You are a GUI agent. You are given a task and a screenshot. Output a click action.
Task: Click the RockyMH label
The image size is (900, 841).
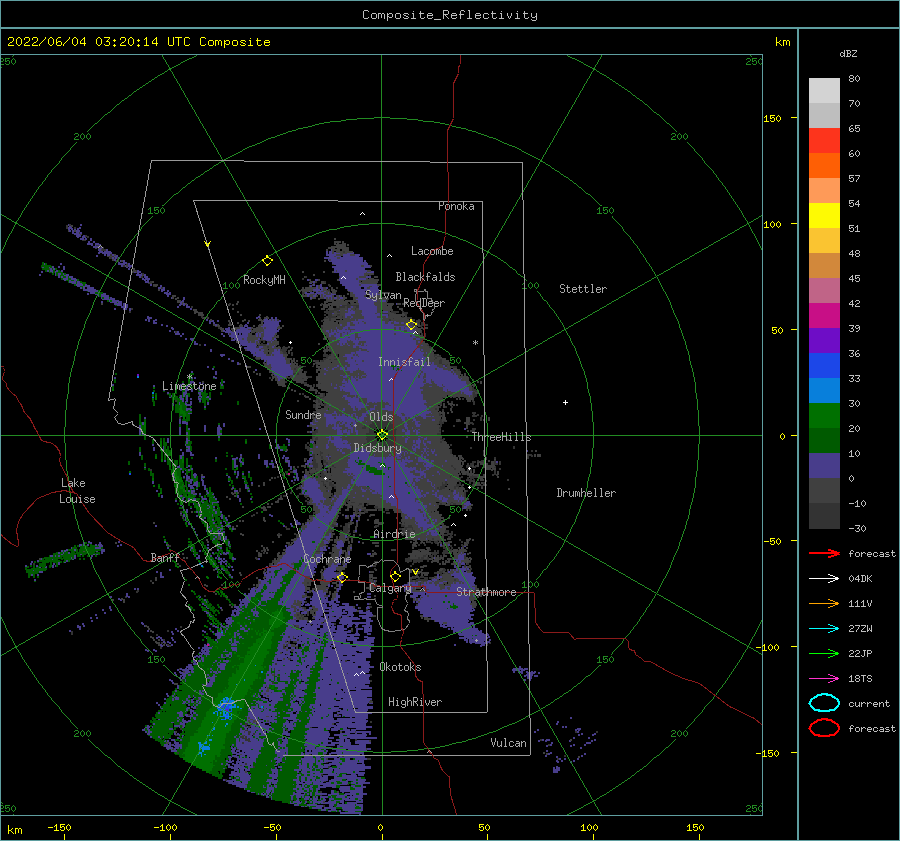coord(264,280)
